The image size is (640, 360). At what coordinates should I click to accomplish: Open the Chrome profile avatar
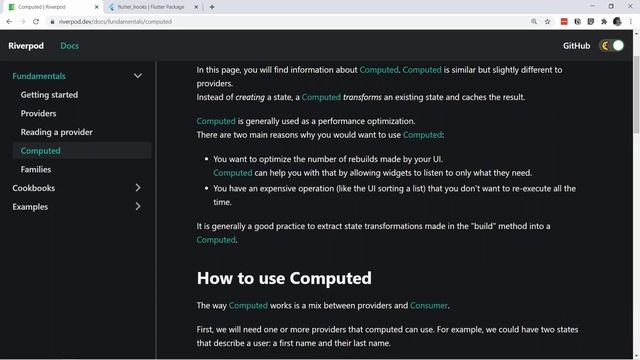(x=617, y=22)
